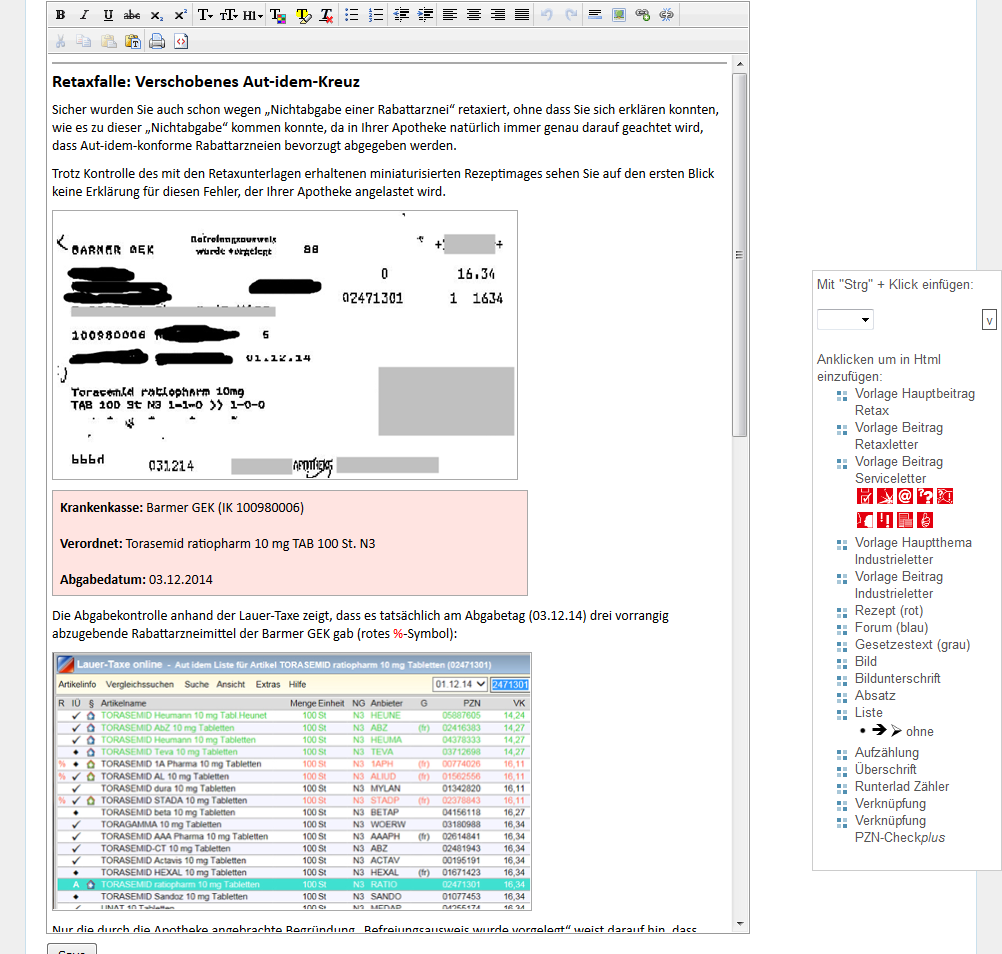
Task: Click the insert hyperlink icon
Action: [x=643, y=15]
